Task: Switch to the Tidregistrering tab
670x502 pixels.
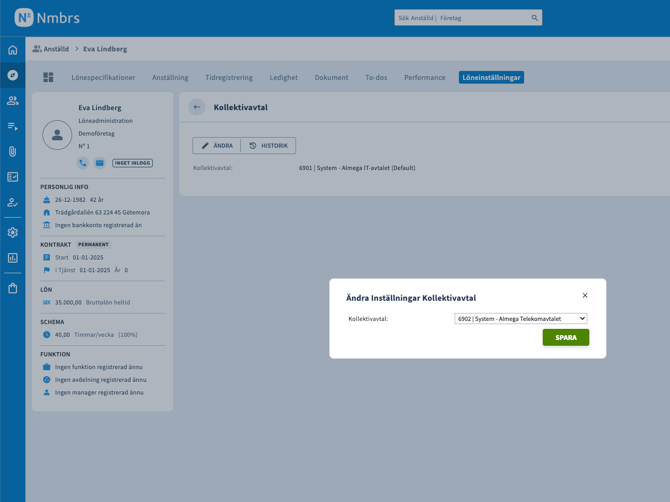Action: pyautogui.click(x=229, y=77)
